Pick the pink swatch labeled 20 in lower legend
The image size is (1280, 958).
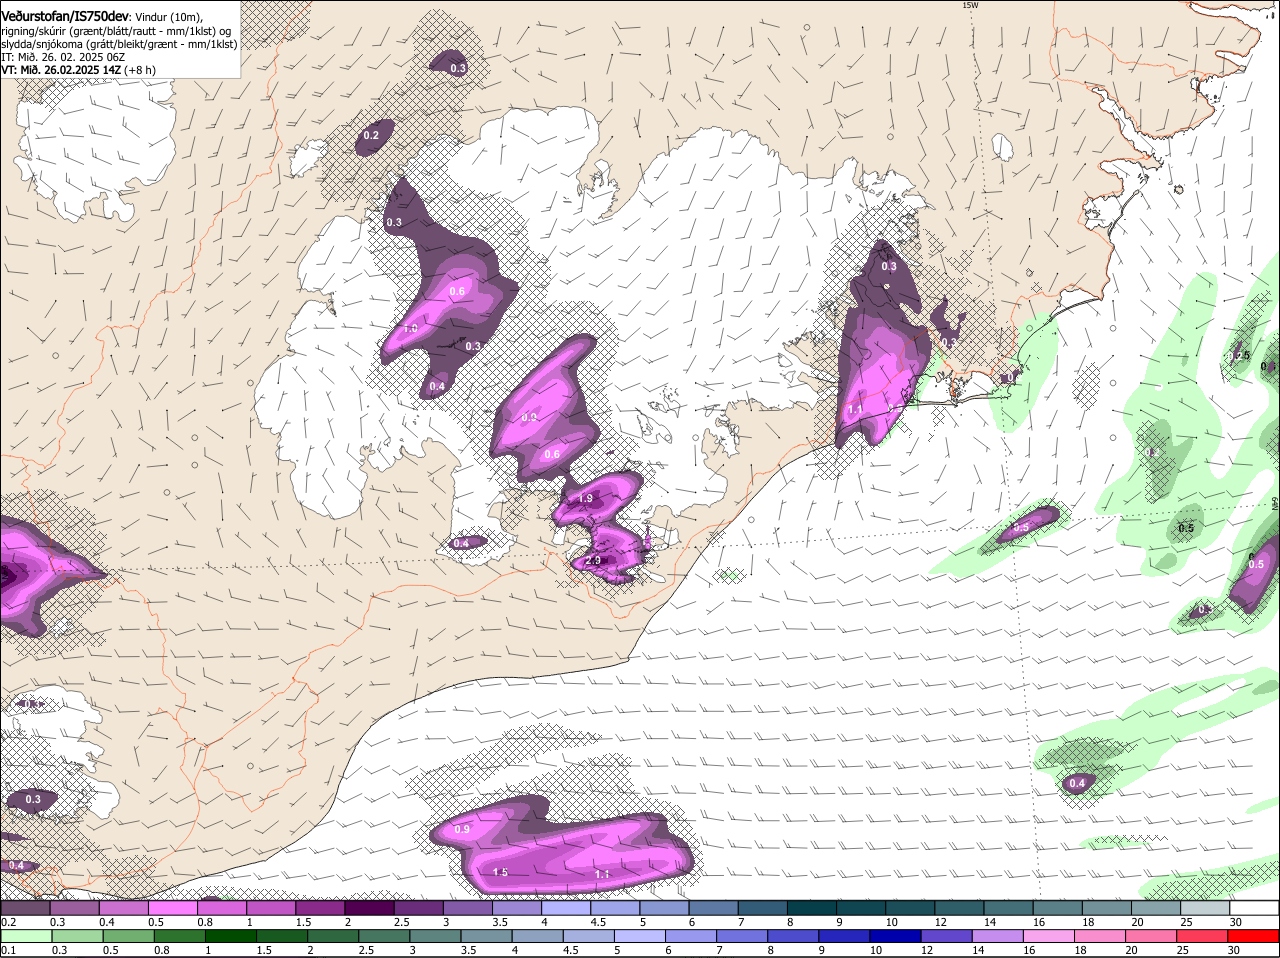(x=1152, y=937)
